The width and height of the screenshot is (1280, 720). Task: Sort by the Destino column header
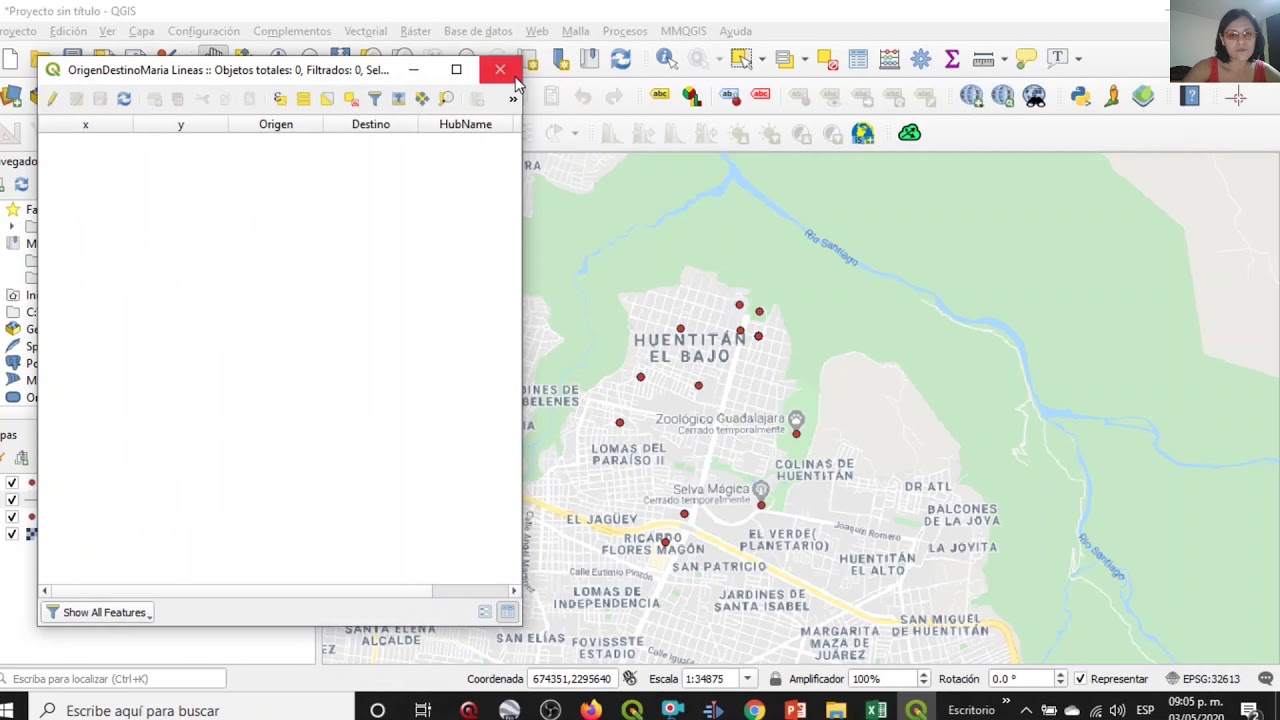click(370, 124)
